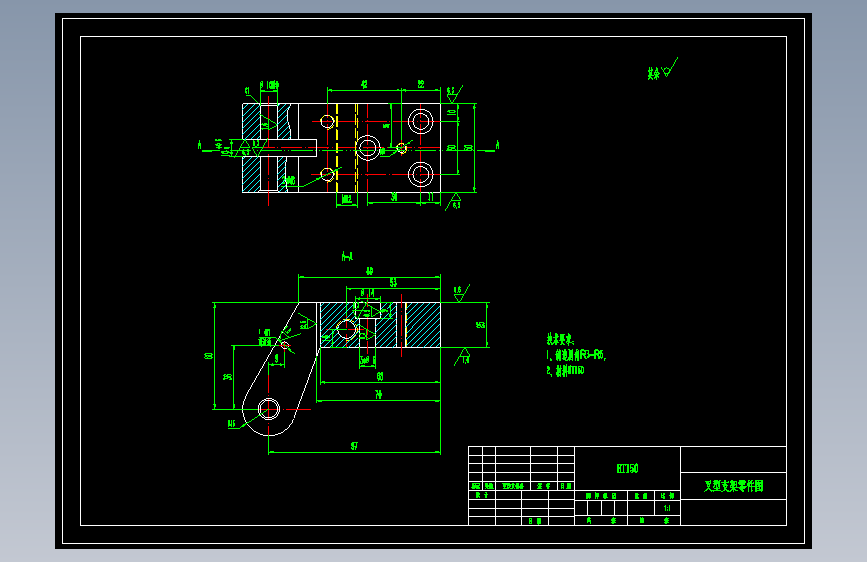Click the title text 叉型支架零件图

pos(733,486)
